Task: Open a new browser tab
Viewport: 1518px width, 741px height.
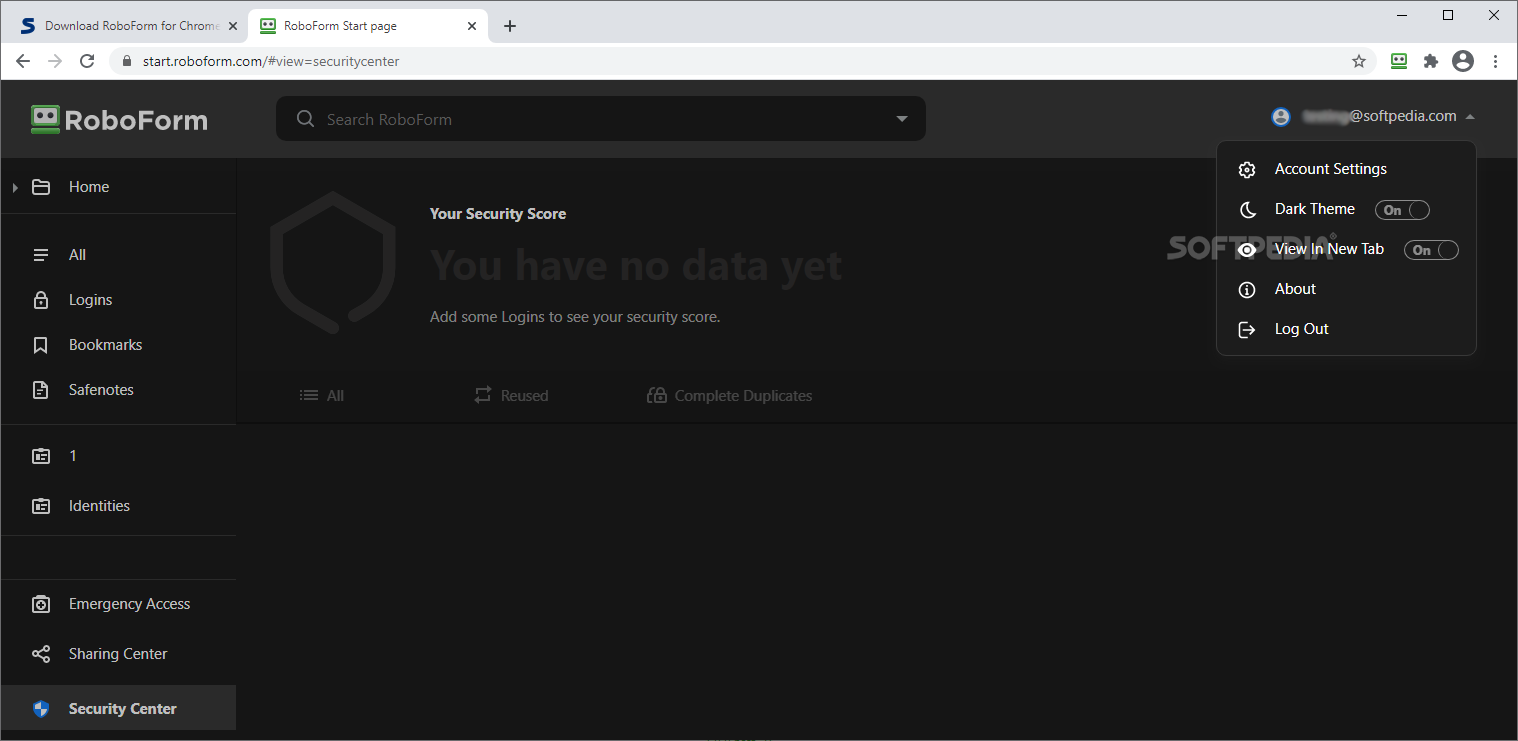Action: 510,26
